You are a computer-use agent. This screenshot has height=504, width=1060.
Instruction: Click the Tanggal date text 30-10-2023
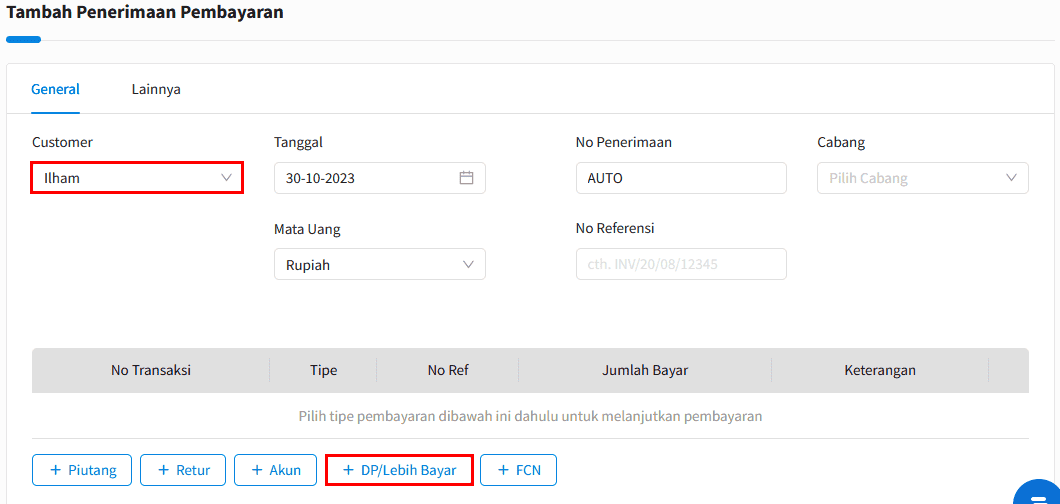click(x=320, y=178)
